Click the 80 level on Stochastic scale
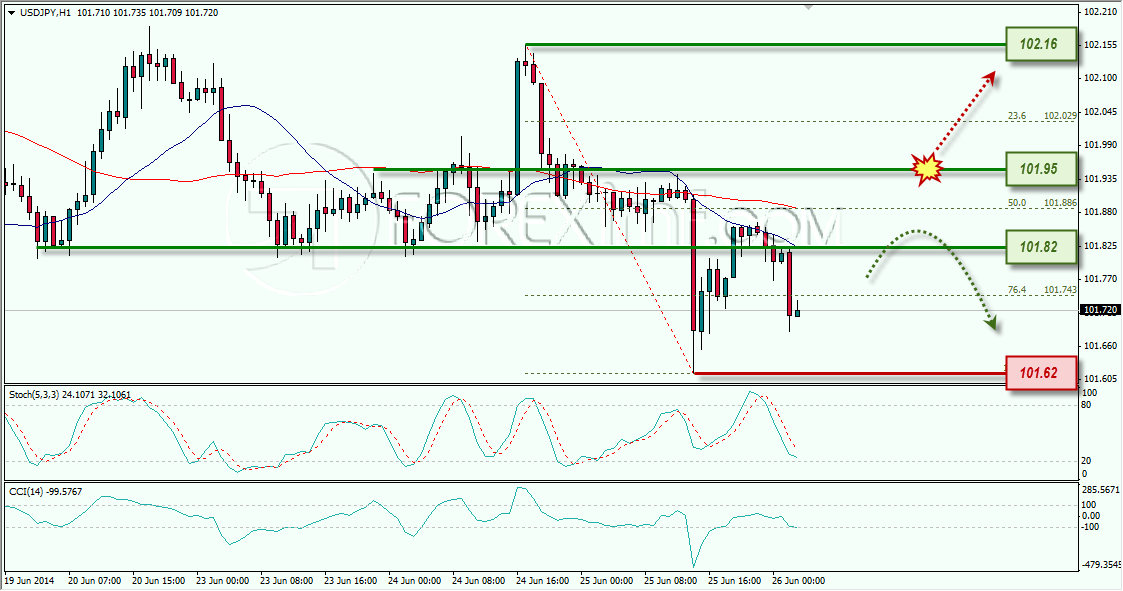1123x591 pixels. click(1086, 405)
